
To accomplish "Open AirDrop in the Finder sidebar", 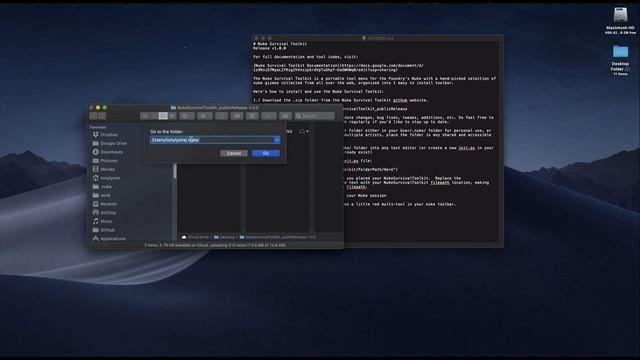I will [104, 213].
